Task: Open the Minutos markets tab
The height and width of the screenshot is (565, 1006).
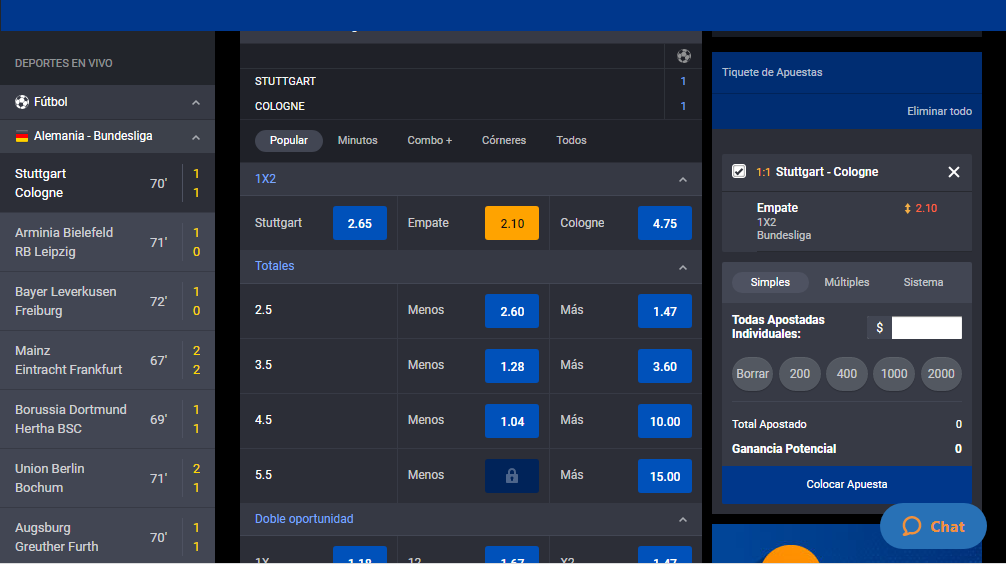Action: (x=357, y=140)
